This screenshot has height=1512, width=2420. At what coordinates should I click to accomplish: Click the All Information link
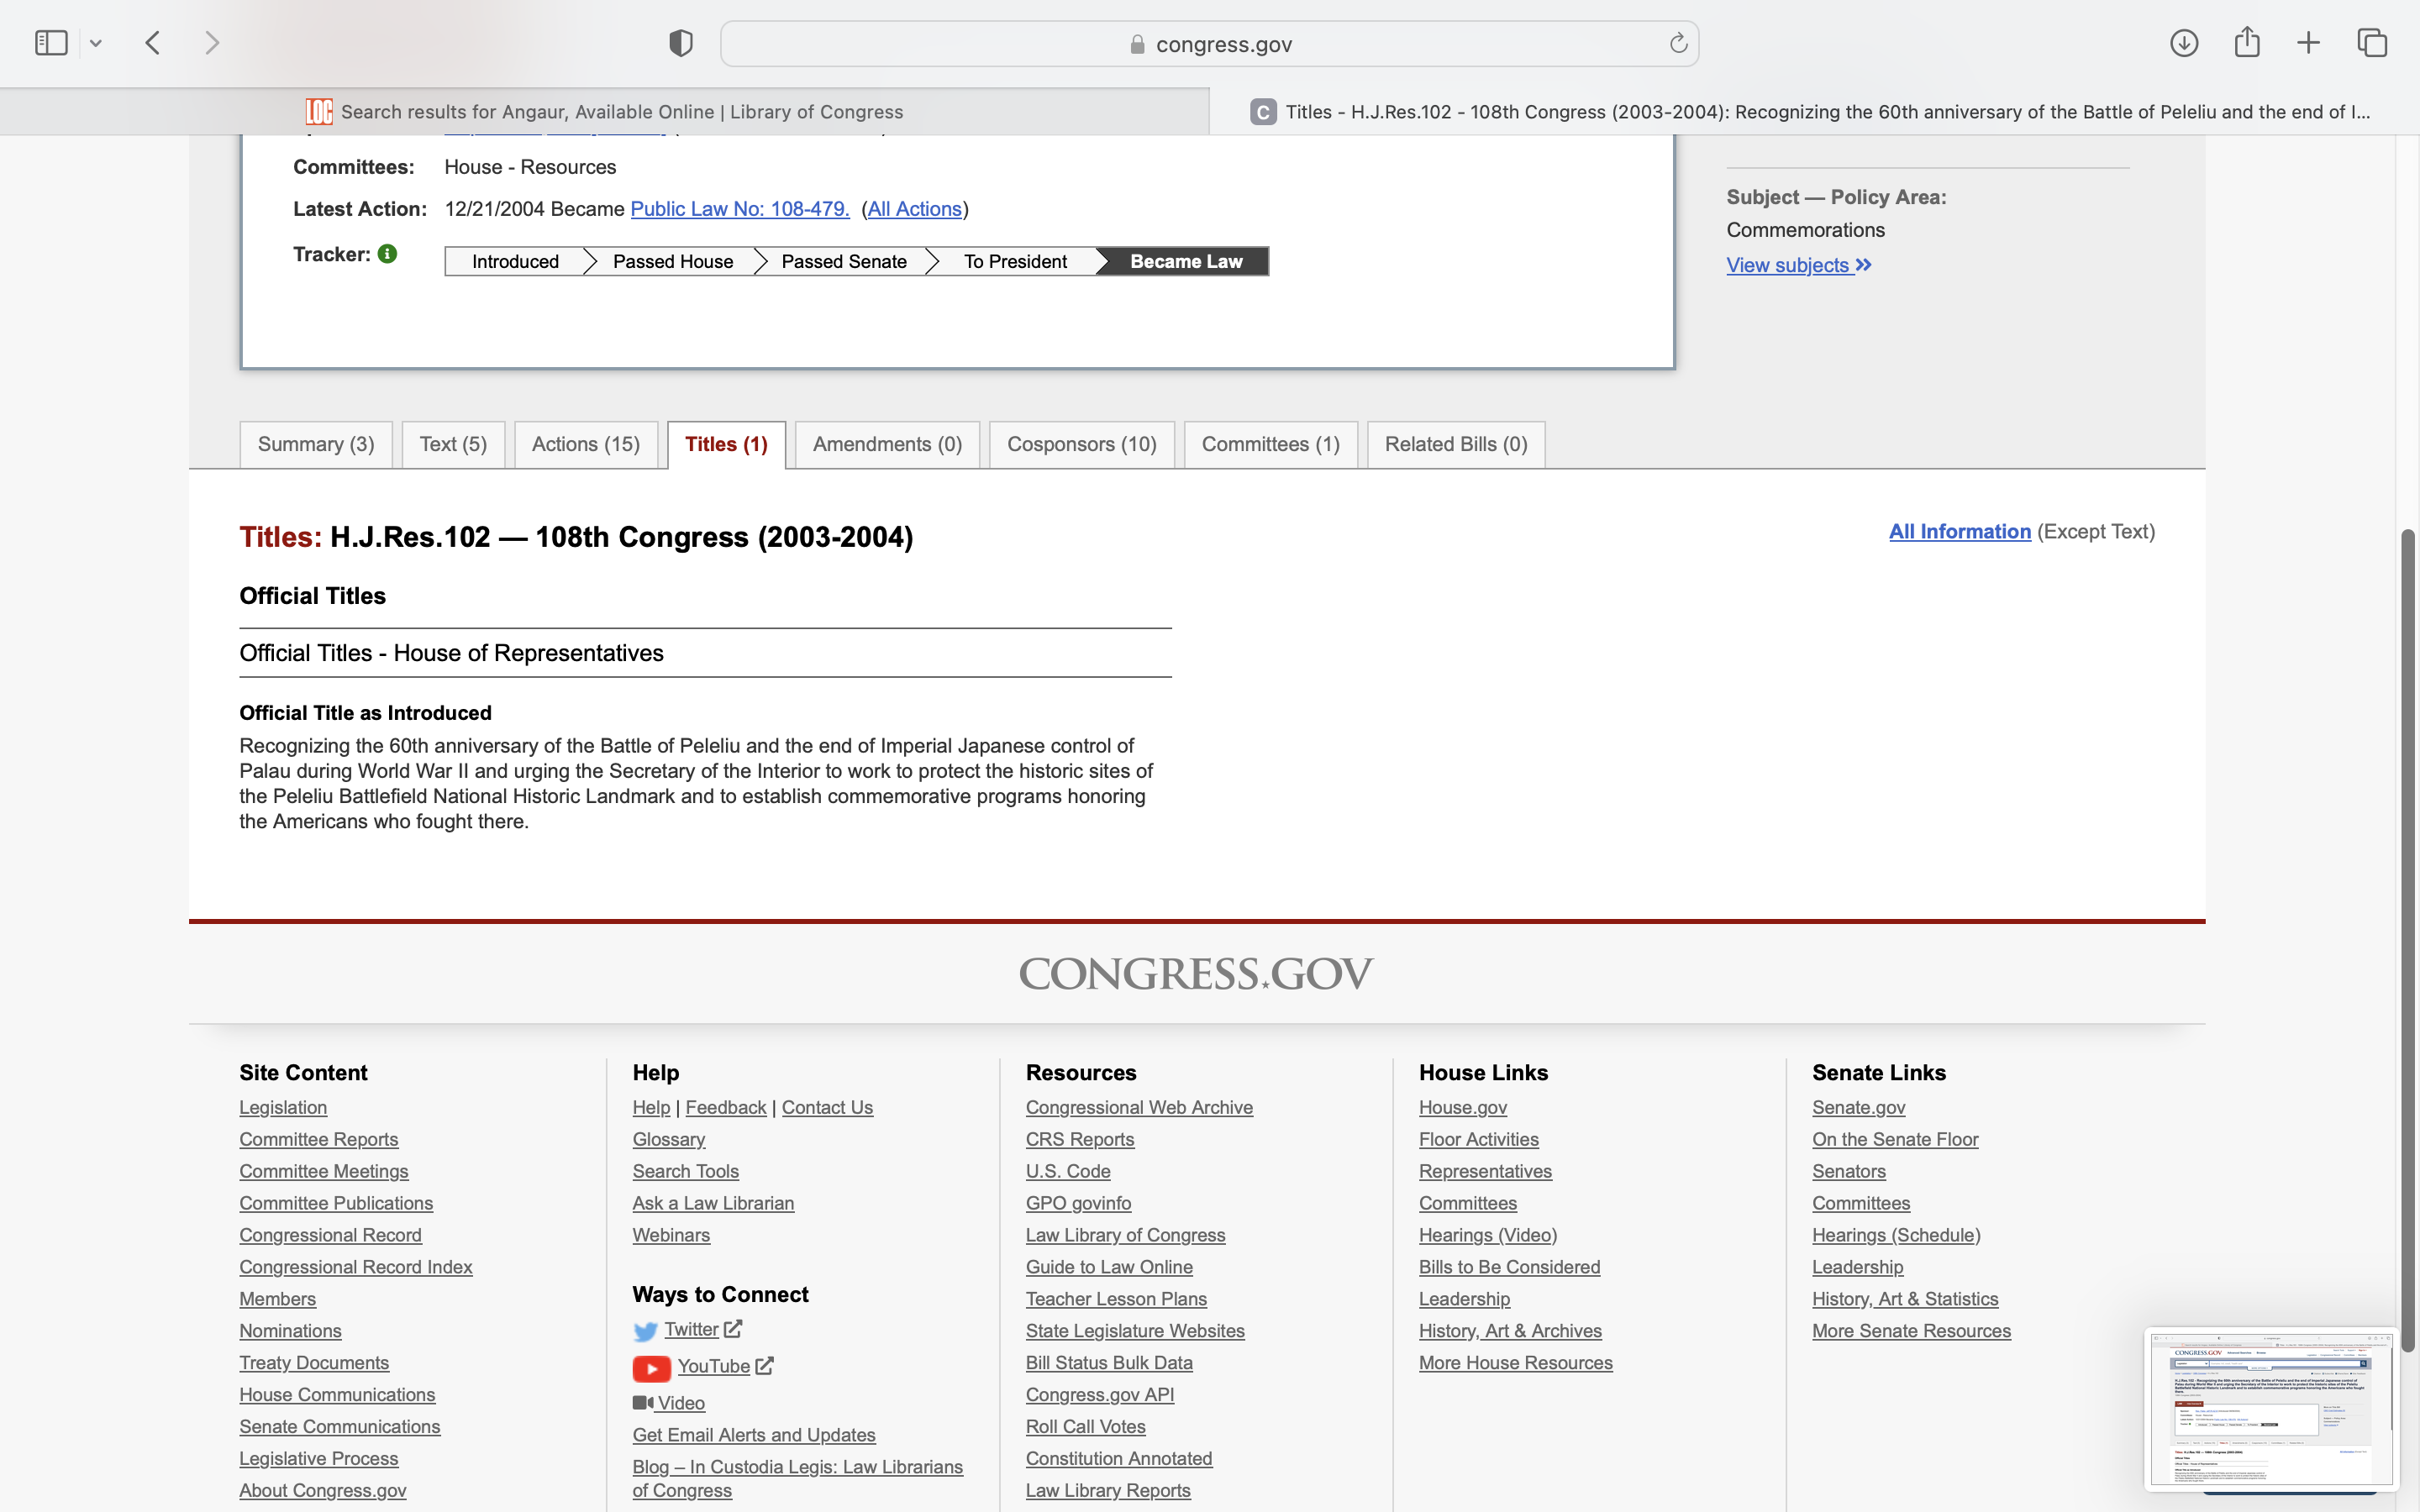[1959, 532]
